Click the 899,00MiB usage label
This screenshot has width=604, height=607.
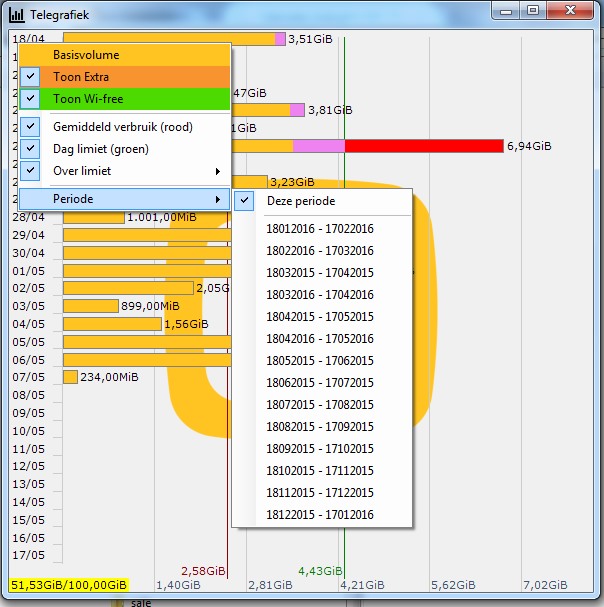tap(150, 306)
